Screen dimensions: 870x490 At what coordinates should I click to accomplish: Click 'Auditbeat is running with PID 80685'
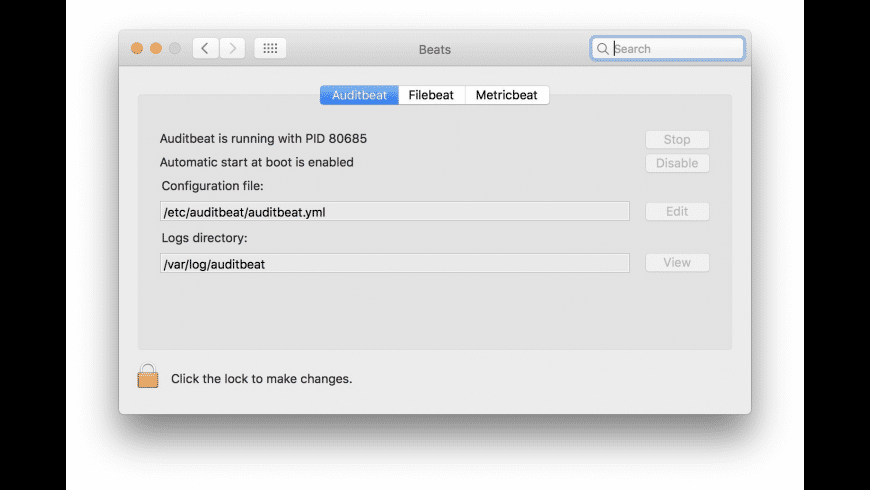(263, 139)
